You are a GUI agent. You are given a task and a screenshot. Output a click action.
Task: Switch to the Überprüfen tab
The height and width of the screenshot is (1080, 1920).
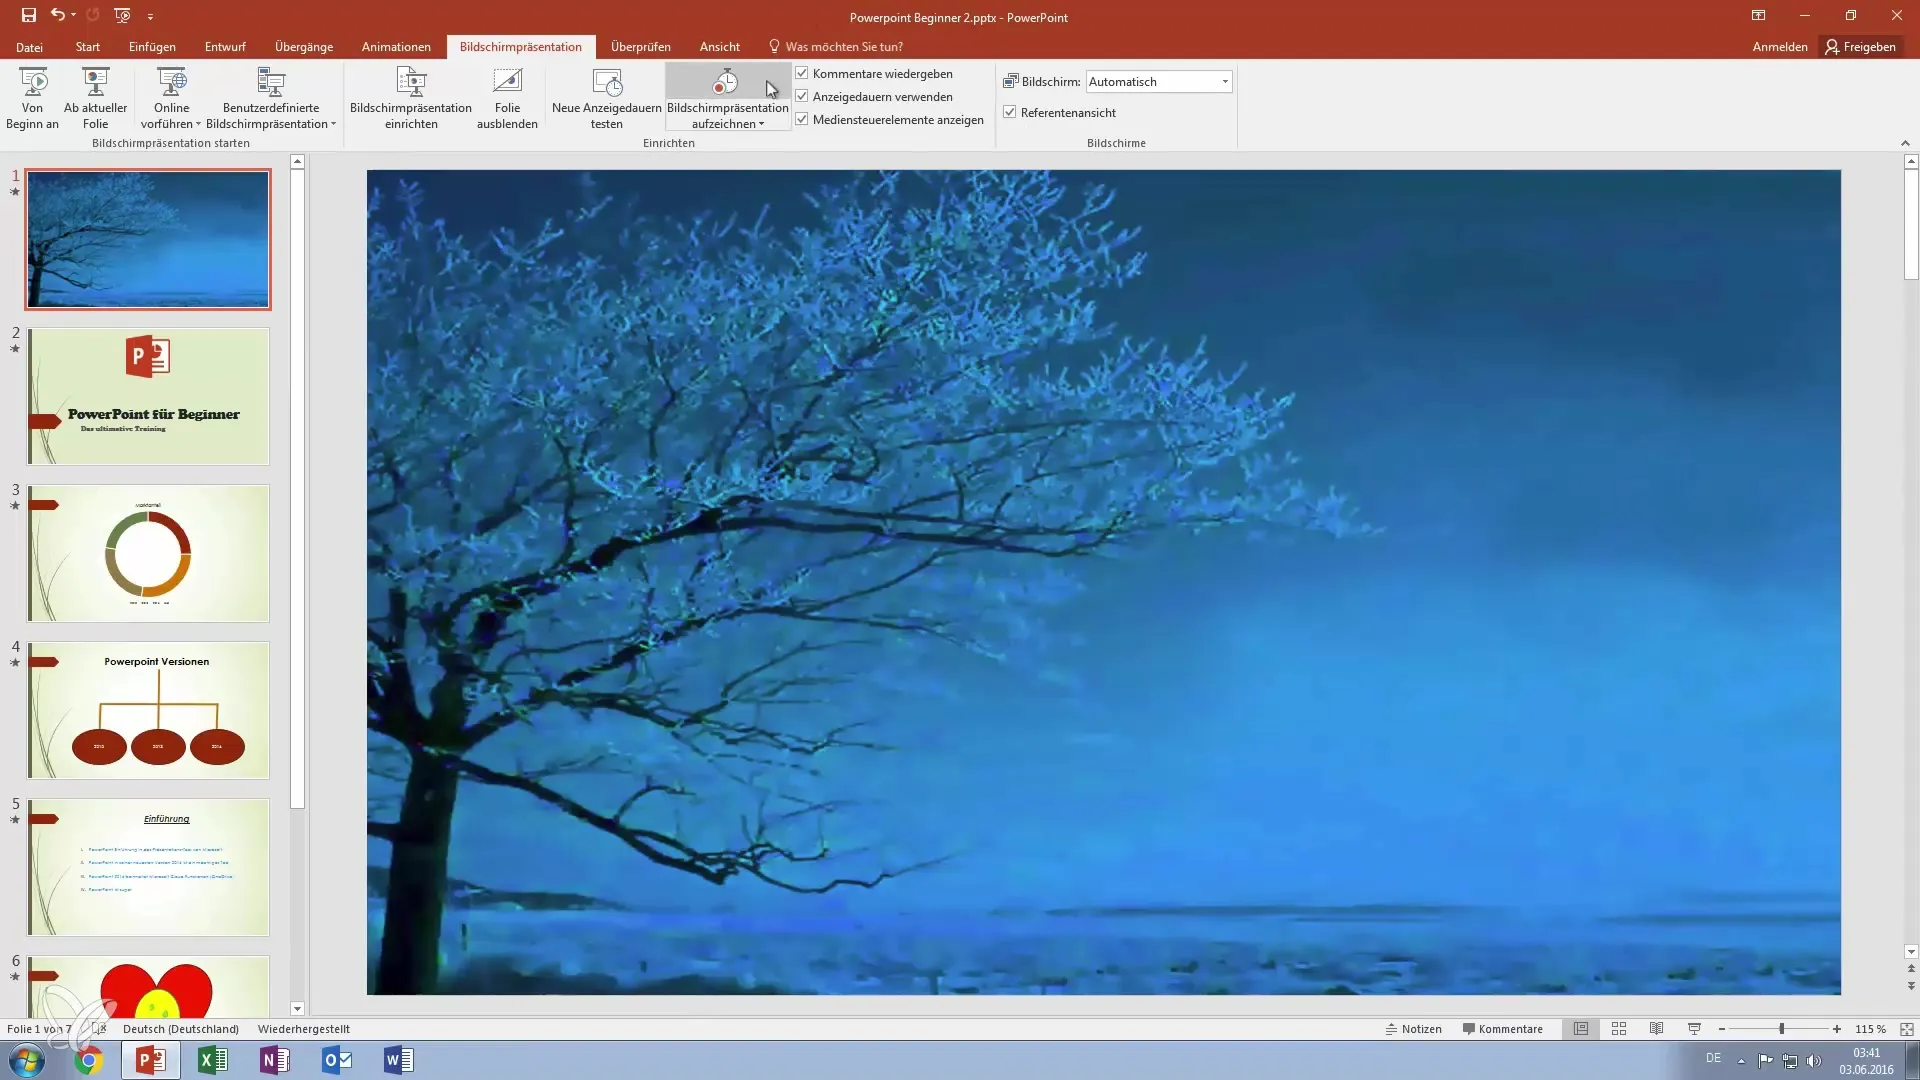(641, 47)
